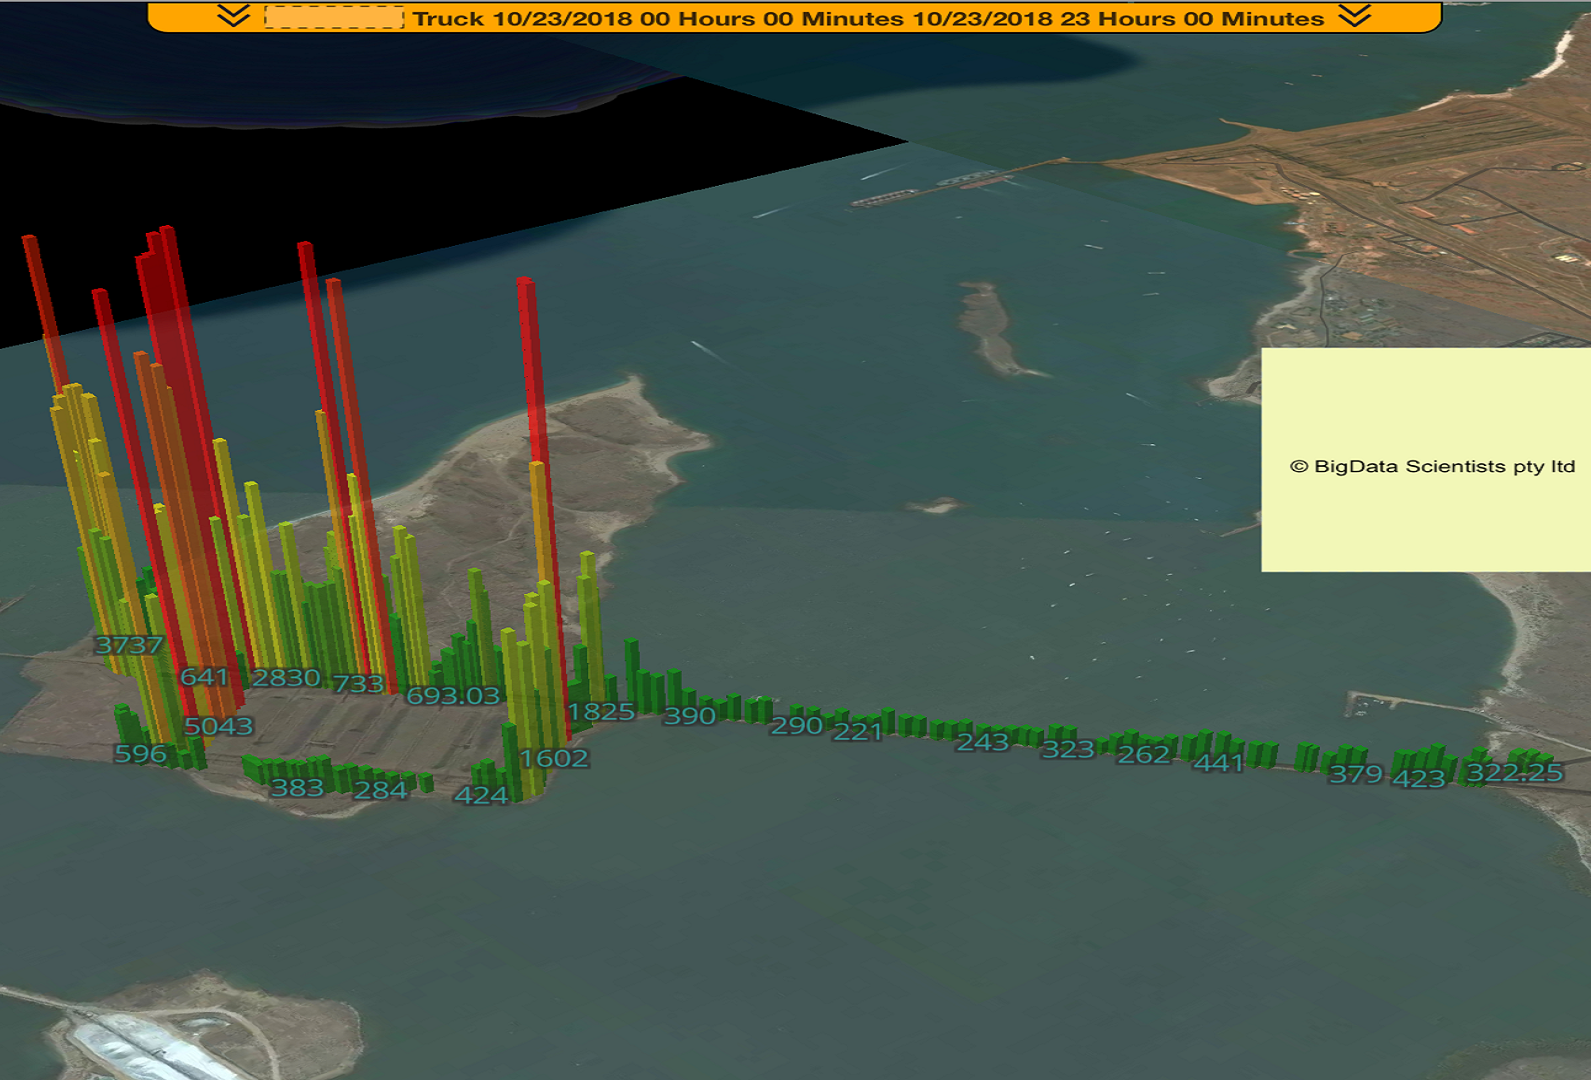Click the Truck date range title text

[x=868, y=18]
